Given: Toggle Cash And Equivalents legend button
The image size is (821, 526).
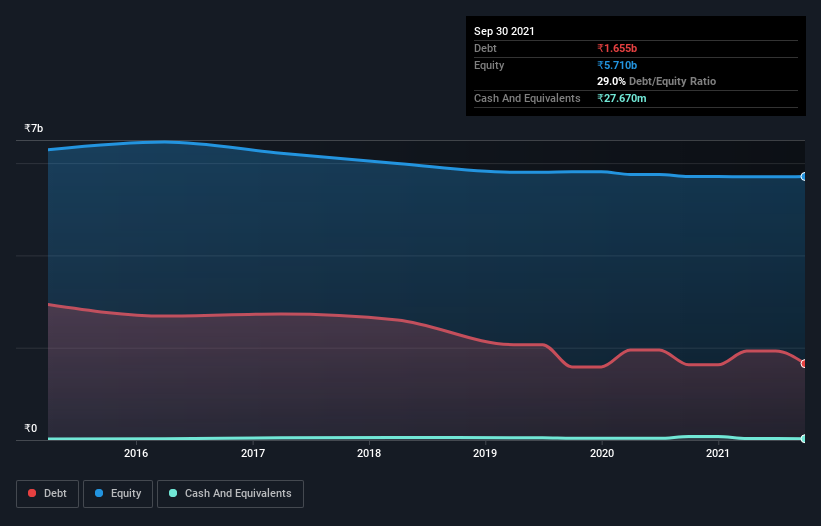Looking at the screenshot, I should (230, 494).
